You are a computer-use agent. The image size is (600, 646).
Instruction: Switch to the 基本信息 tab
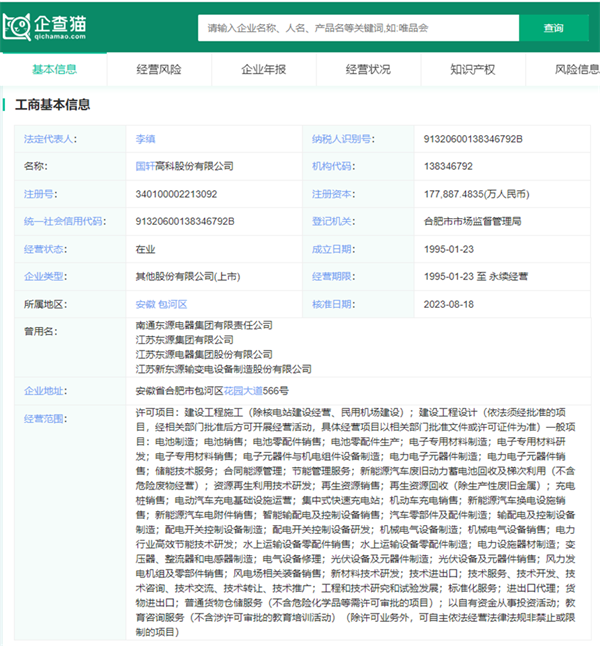coord(54,69)
